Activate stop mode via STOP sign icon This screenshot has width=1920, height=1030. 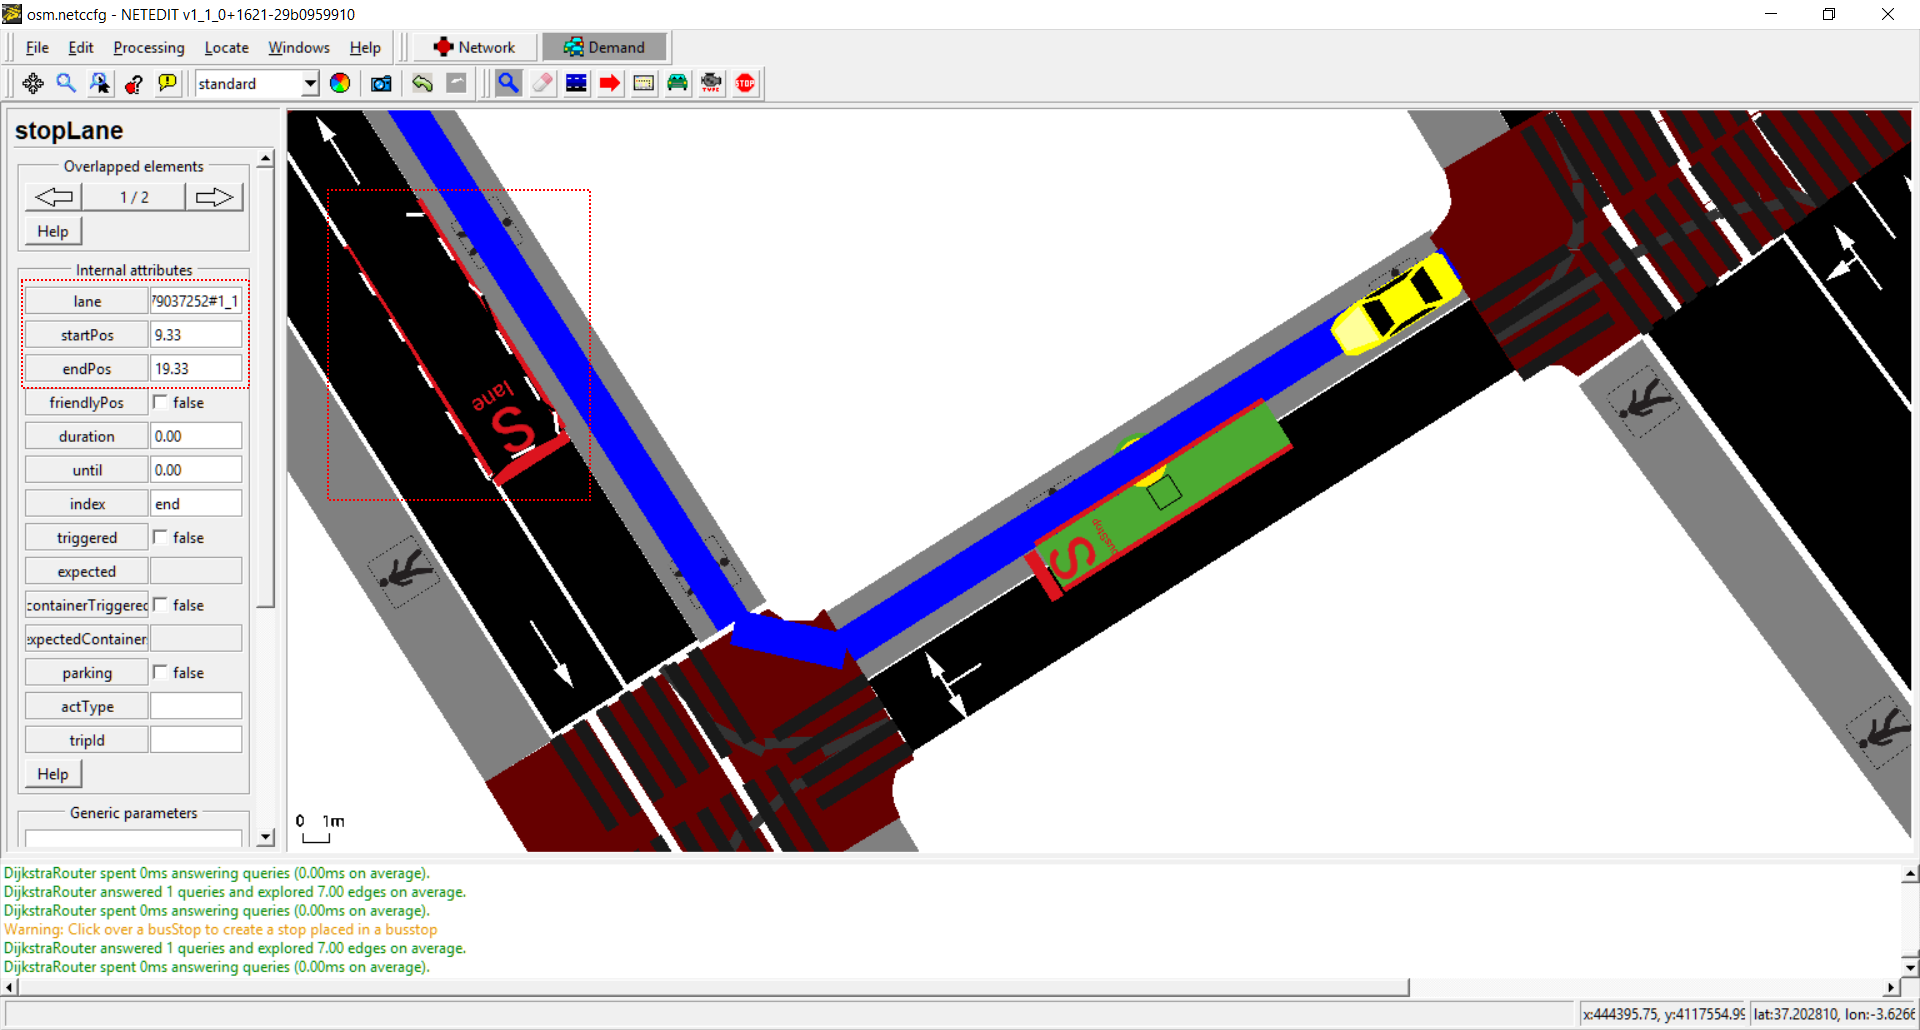tap(745, 84)
